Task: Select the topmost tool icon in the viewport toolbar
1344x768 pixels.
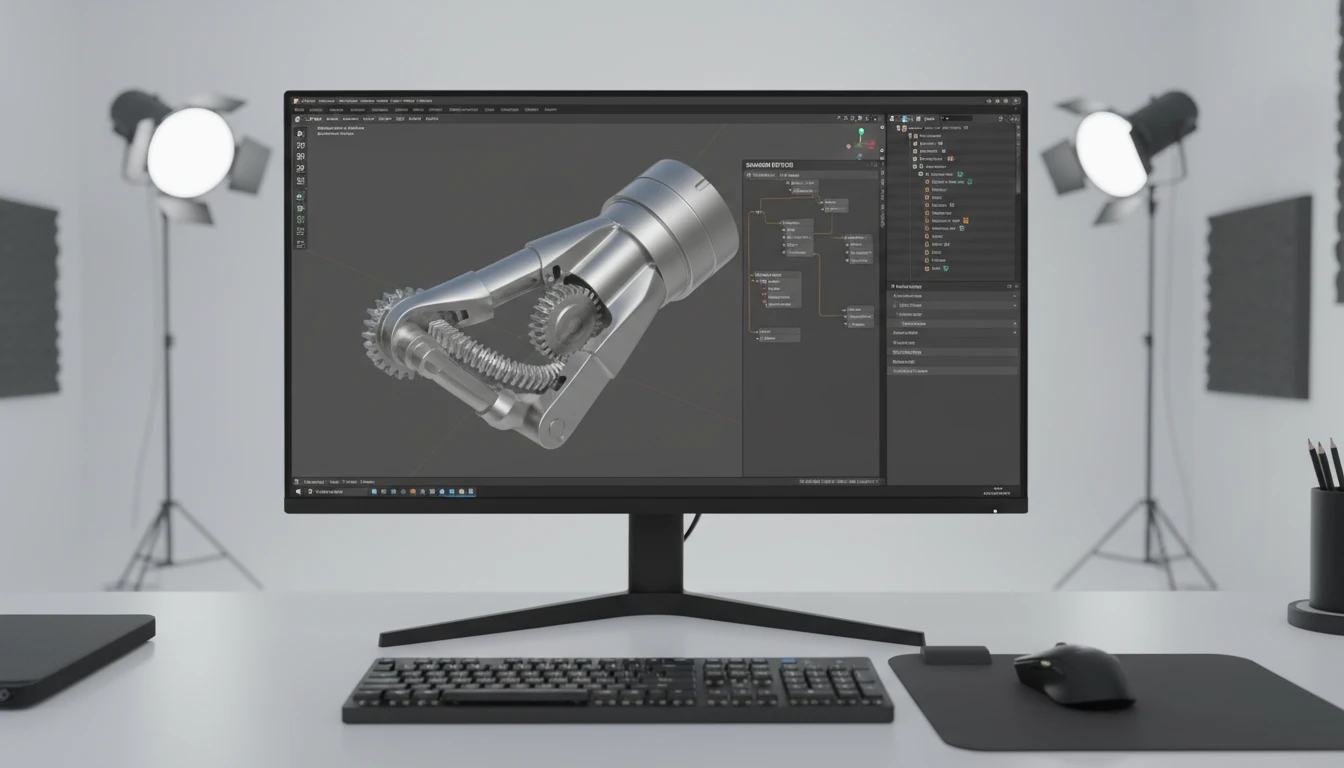Action: click(x=300, y=133)
